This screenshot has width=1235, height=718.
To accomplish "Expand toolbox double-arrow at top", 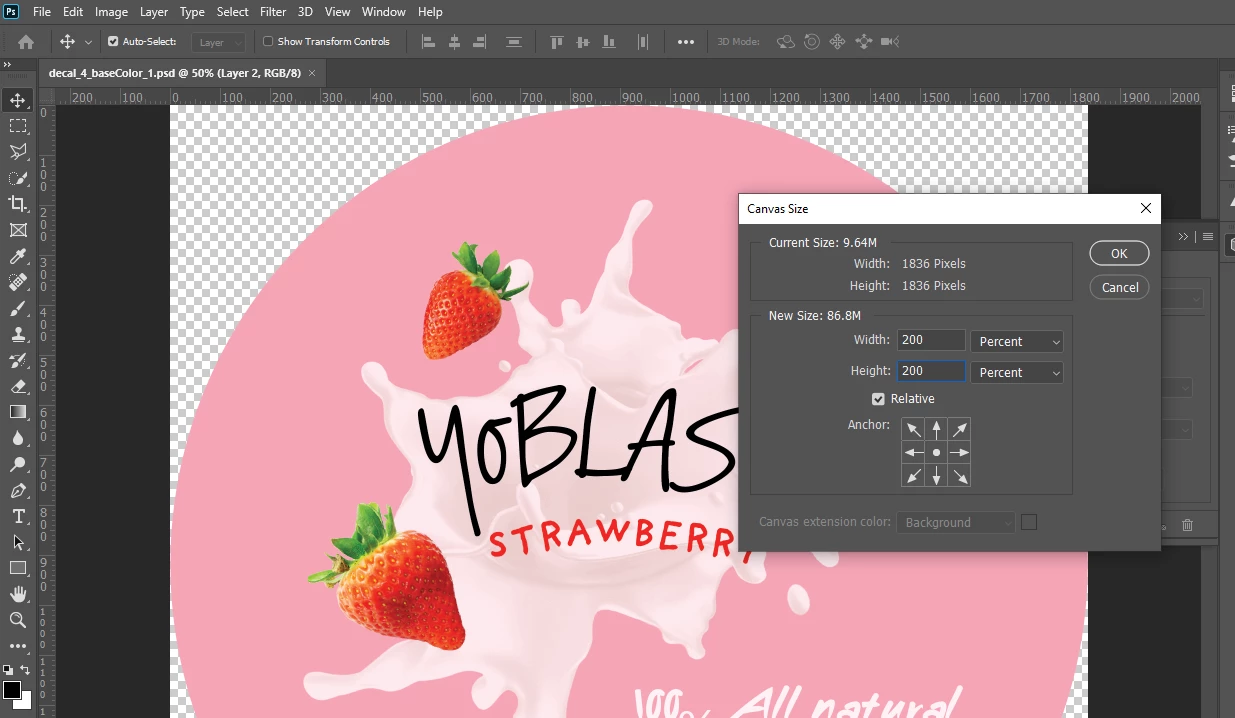I will click(7, 64).
